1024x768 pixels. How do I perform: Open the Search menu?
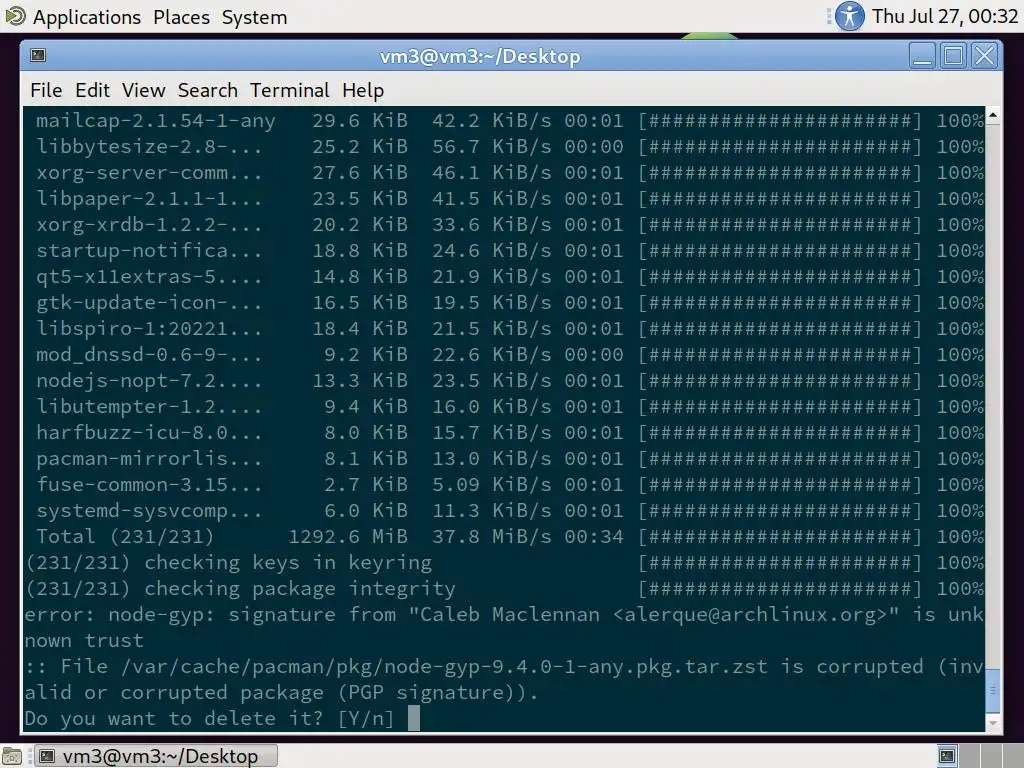click(208, 90)
